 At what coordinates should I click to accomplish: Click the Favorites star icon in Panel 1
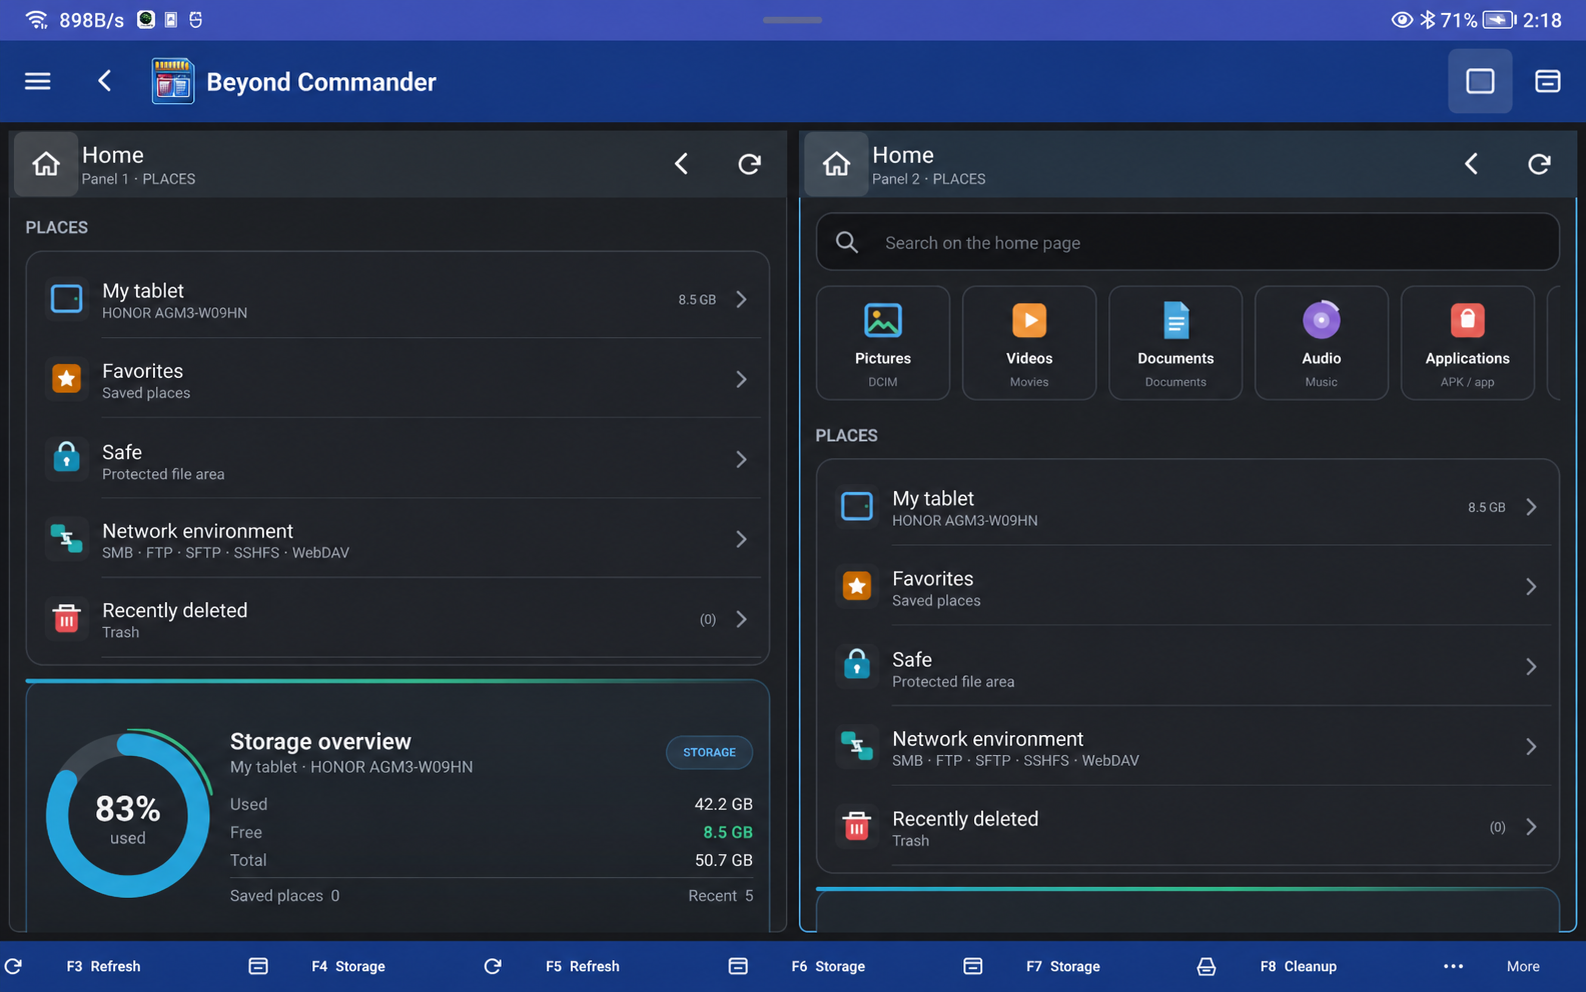pos(67,379)
